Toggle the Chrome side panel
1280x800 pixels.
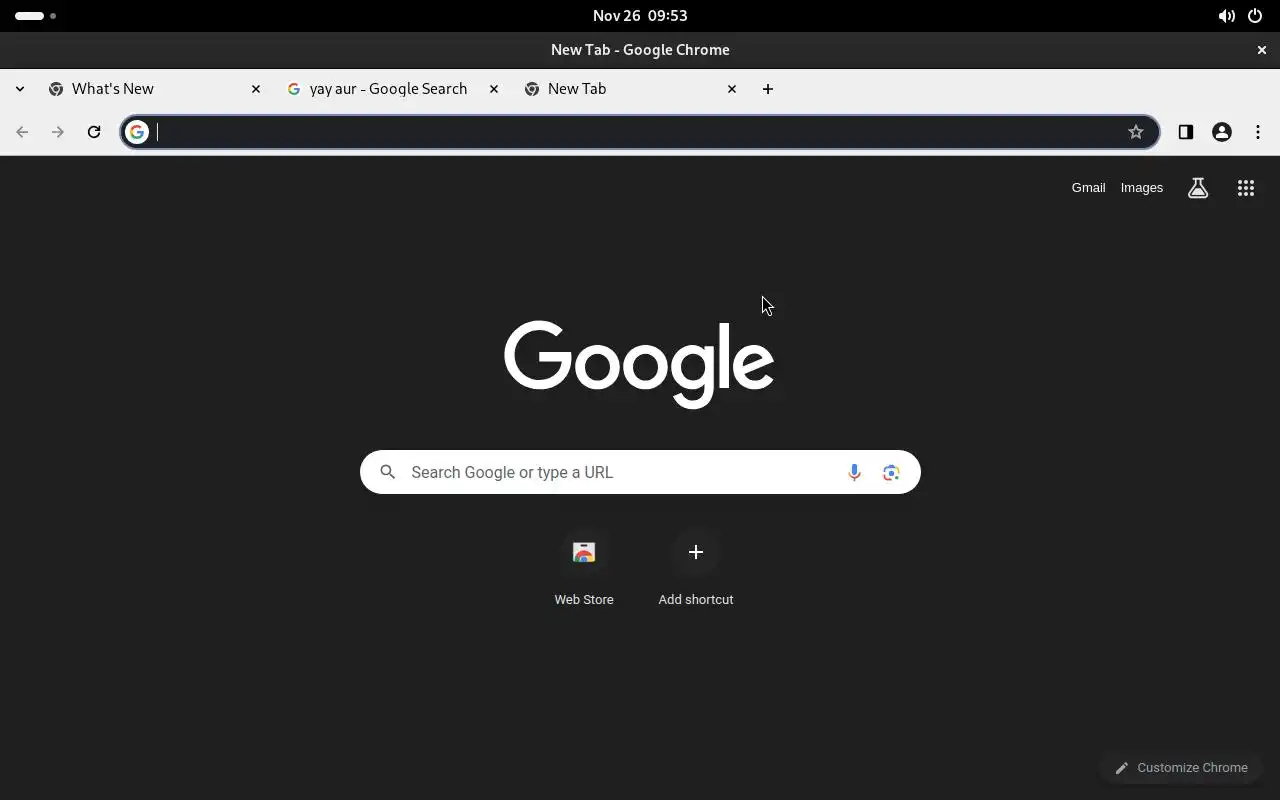tap(1186, 132)
